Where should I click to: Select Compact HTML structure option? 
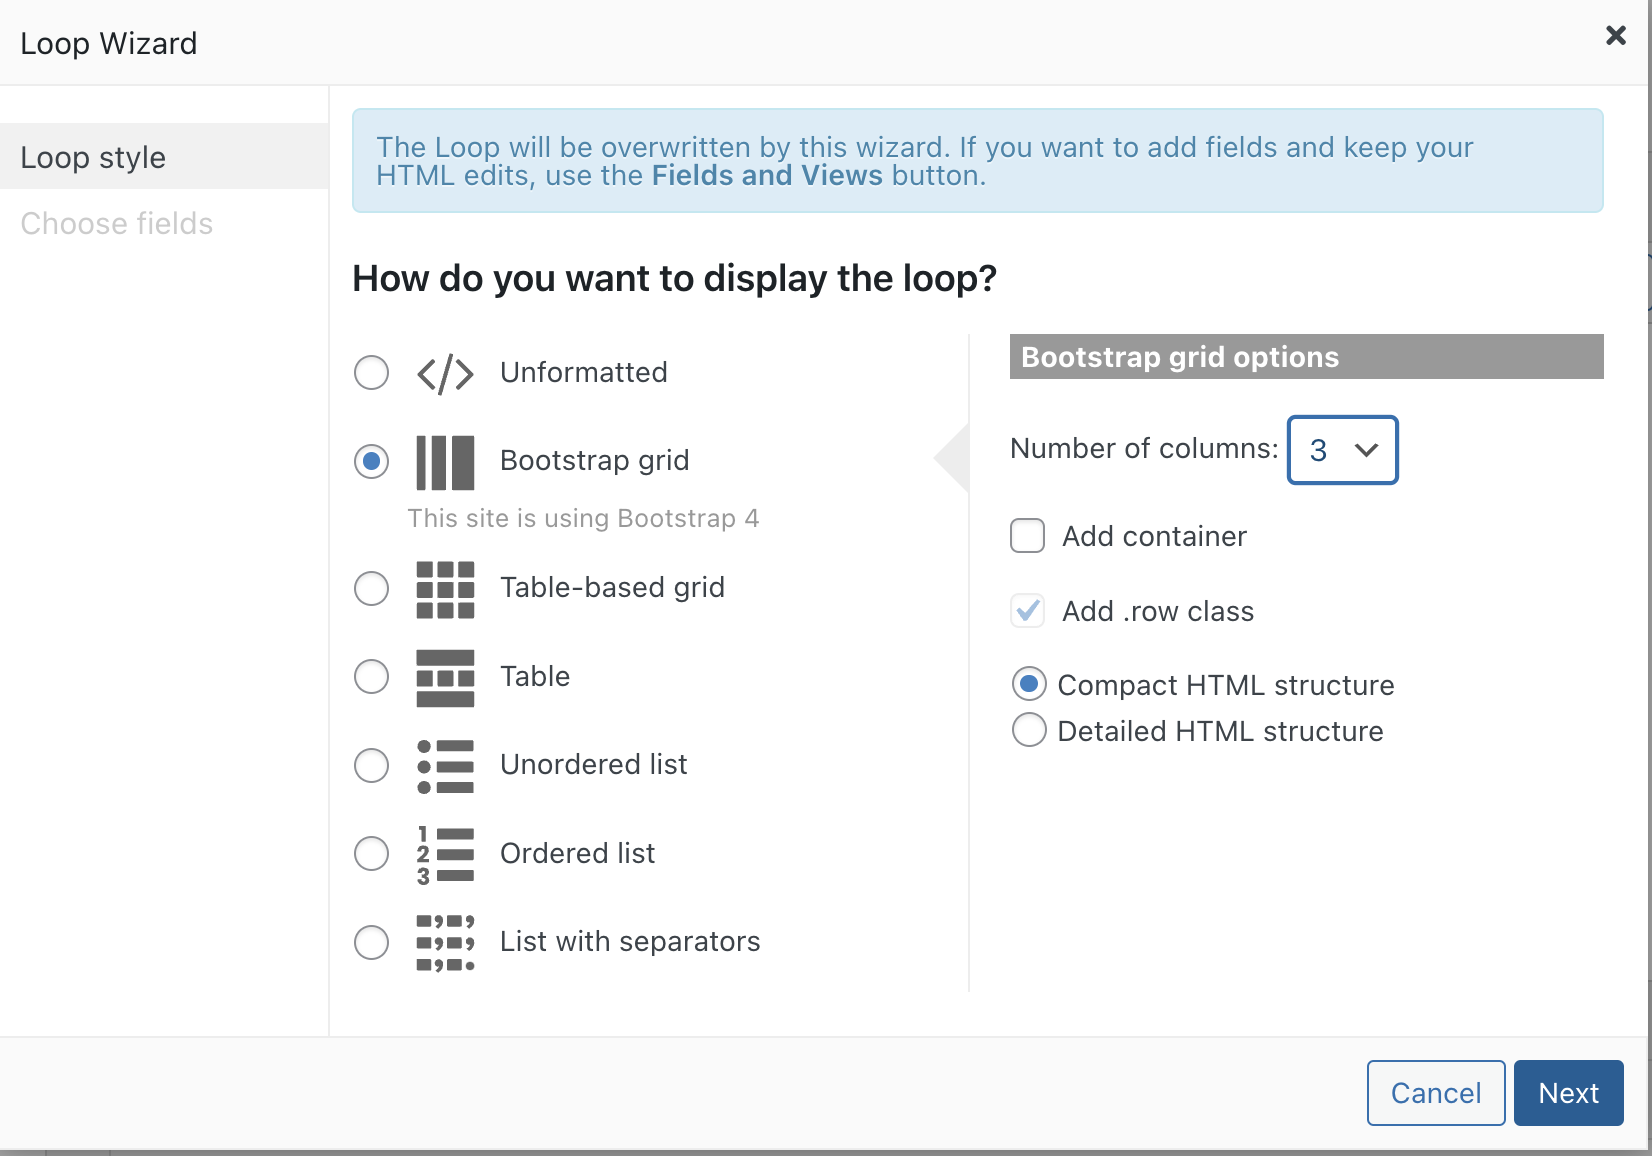click(1029, 684)
